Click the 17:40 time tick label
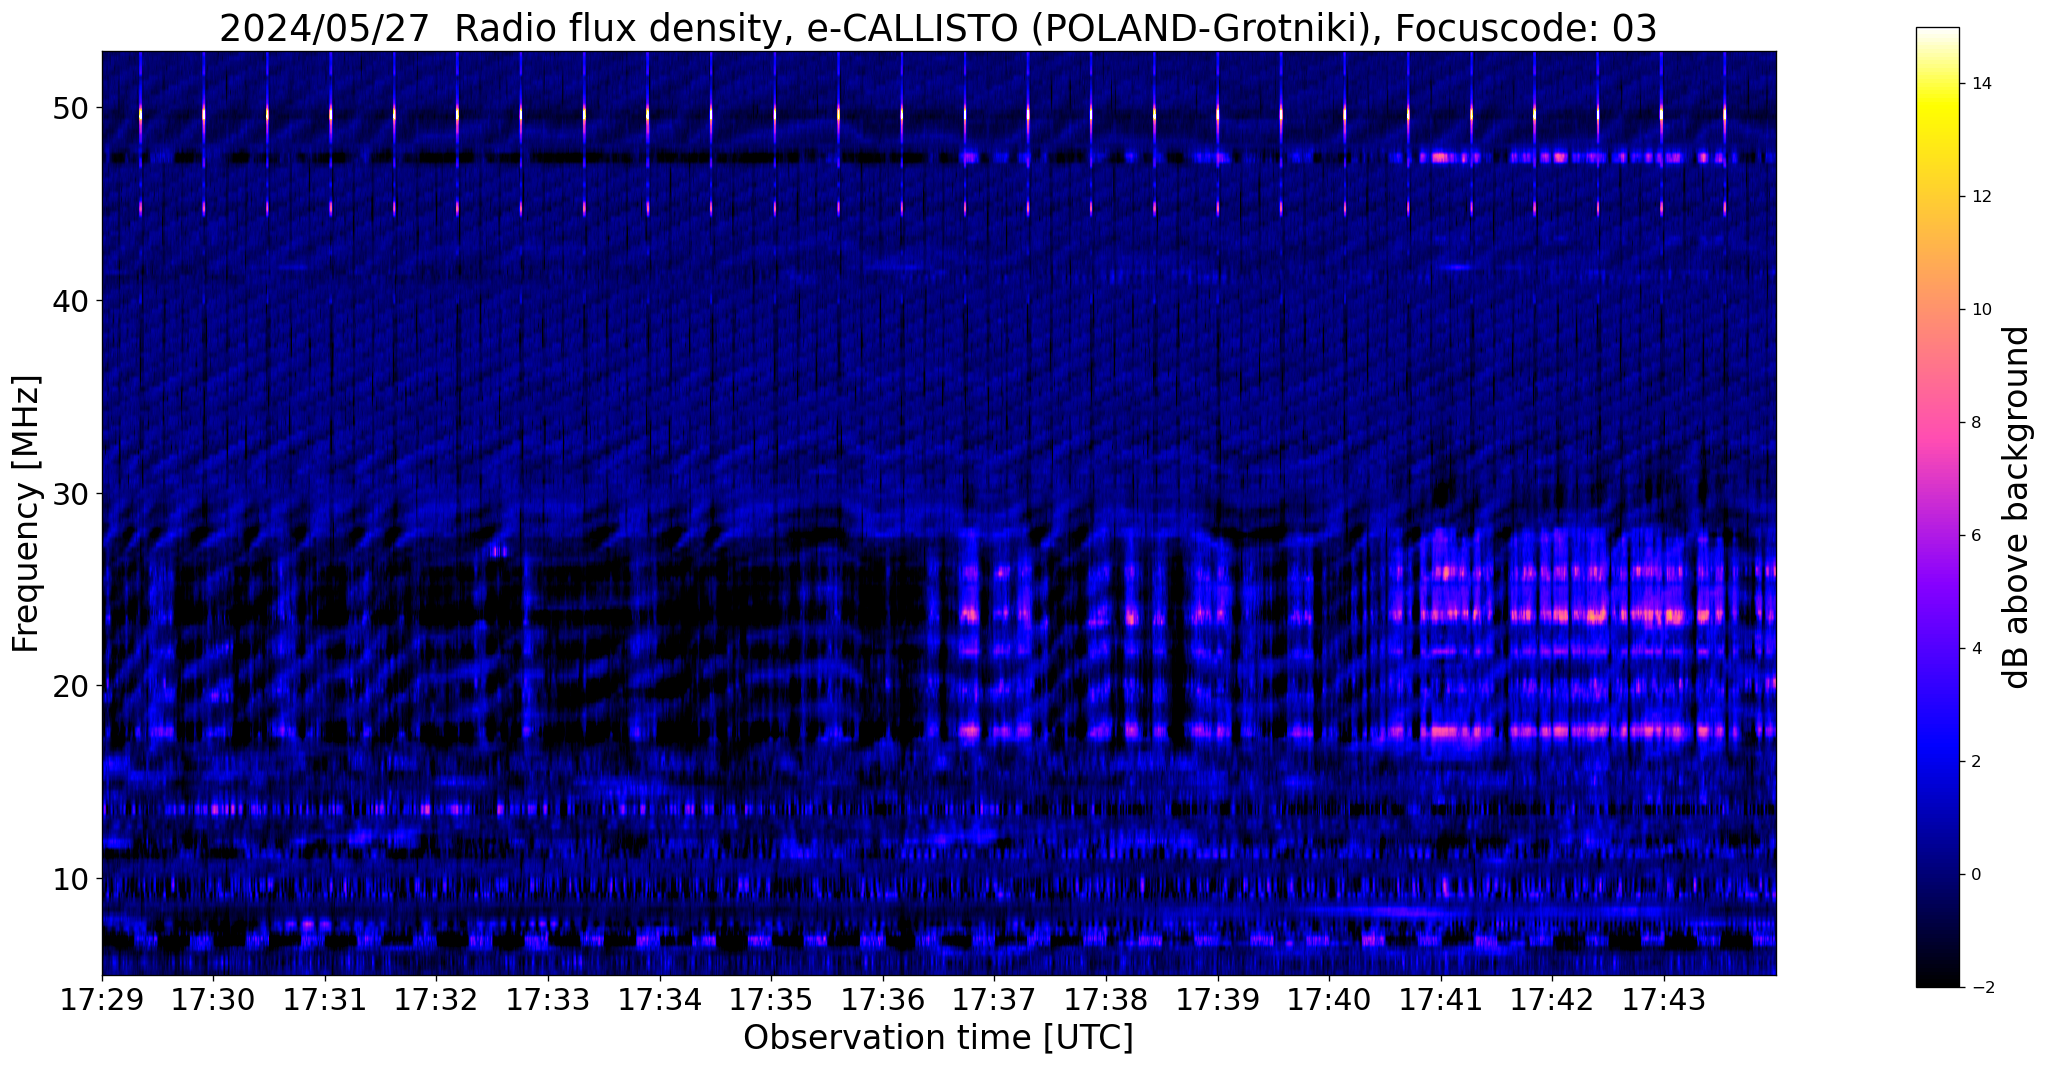 [1329, 1001]
